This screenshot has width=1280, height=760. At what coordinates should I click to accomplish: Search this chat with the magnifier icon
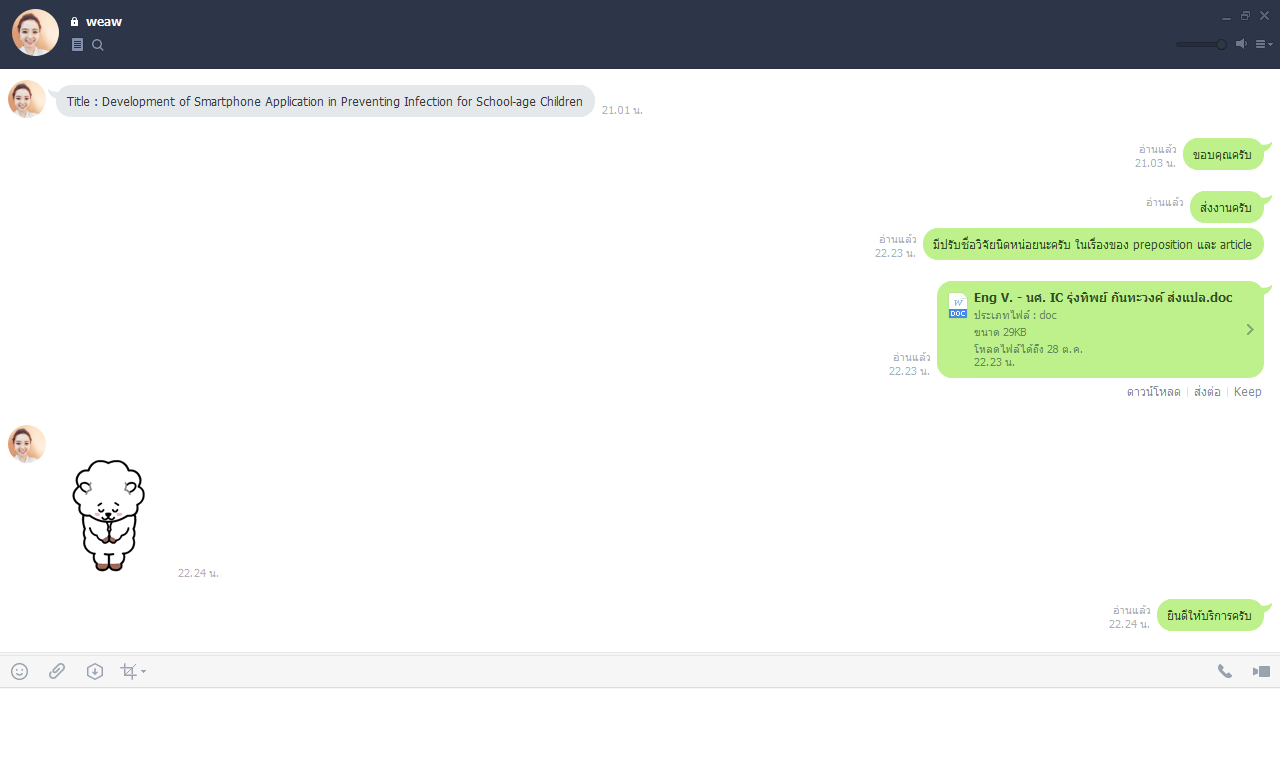point(98,45)
